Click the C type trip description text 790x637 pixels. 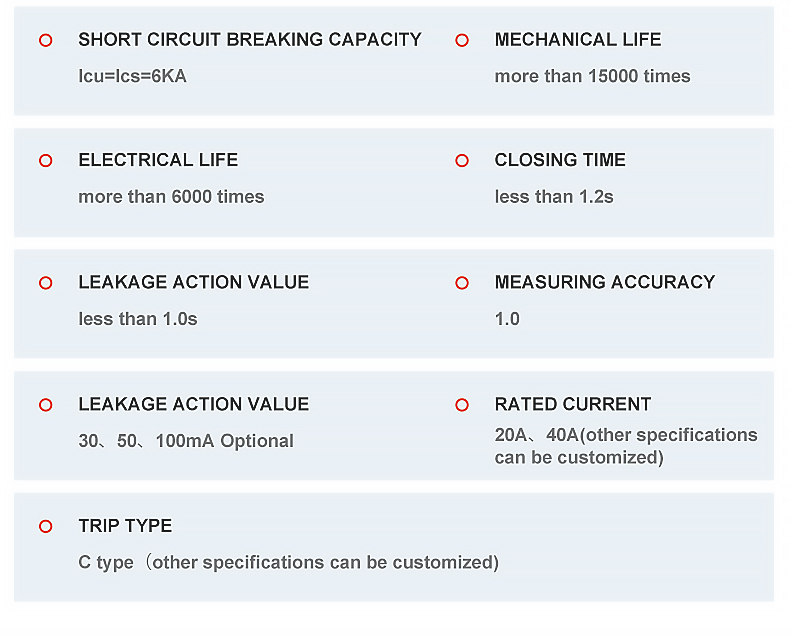[x=289, y=562]
